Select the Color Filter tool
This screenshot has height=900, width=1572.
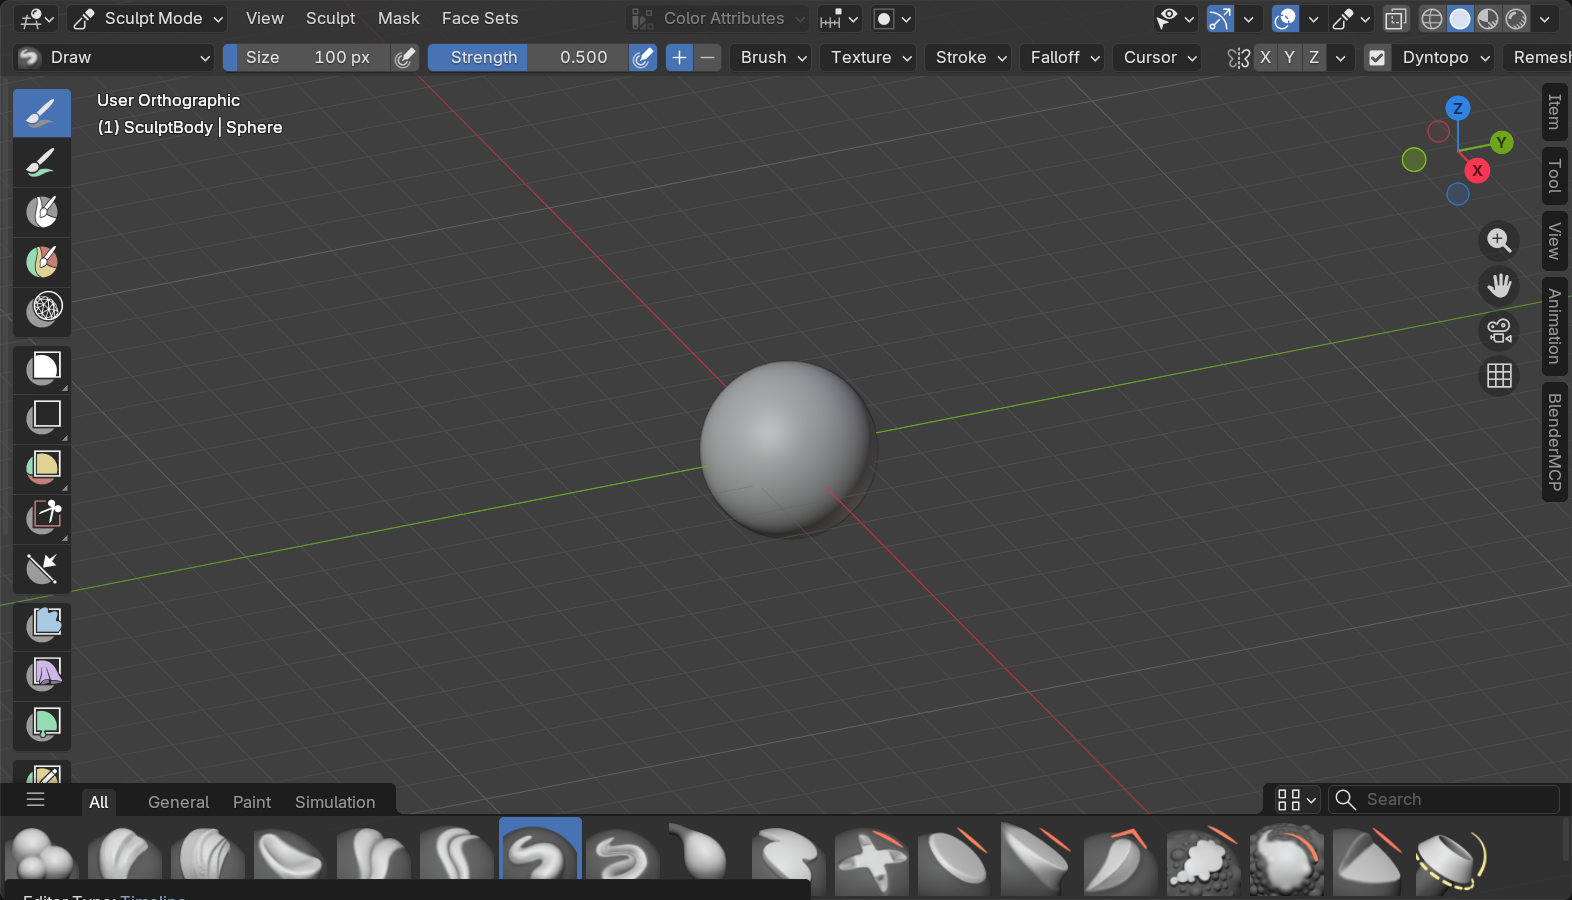click(42, 725)
